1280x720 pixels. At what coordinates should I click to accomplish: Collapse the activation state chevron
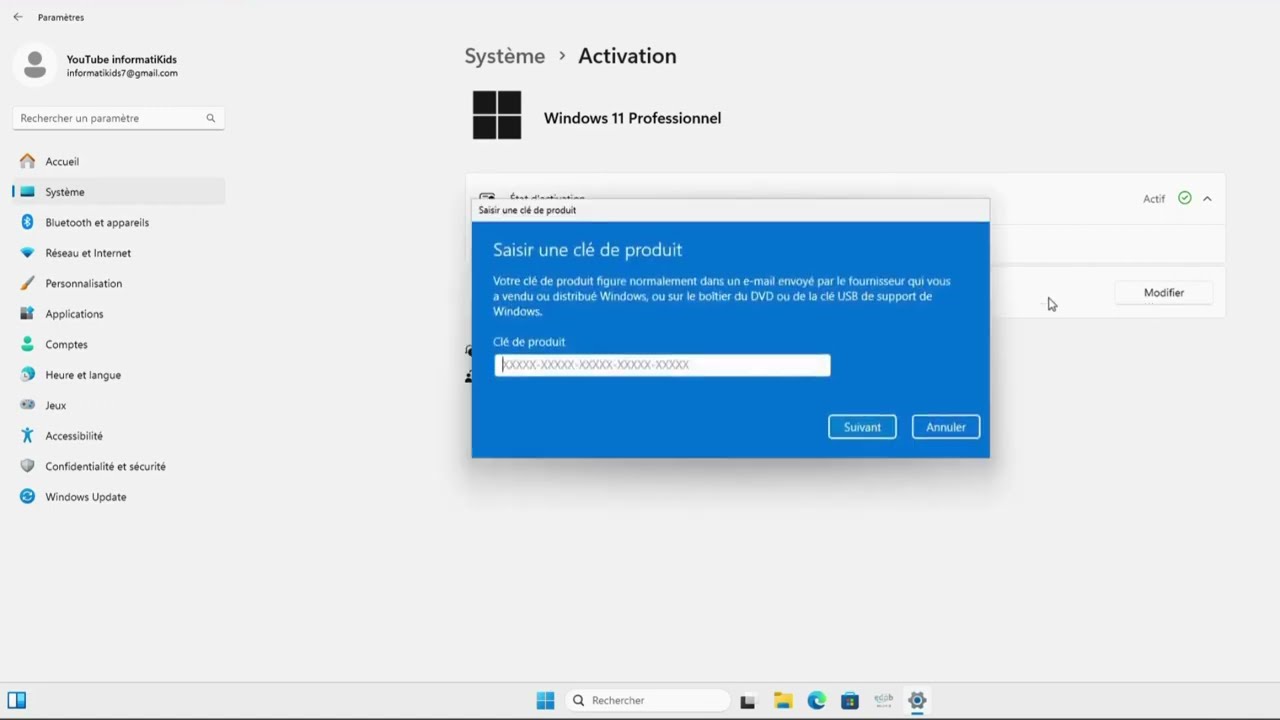point(1207,199)
